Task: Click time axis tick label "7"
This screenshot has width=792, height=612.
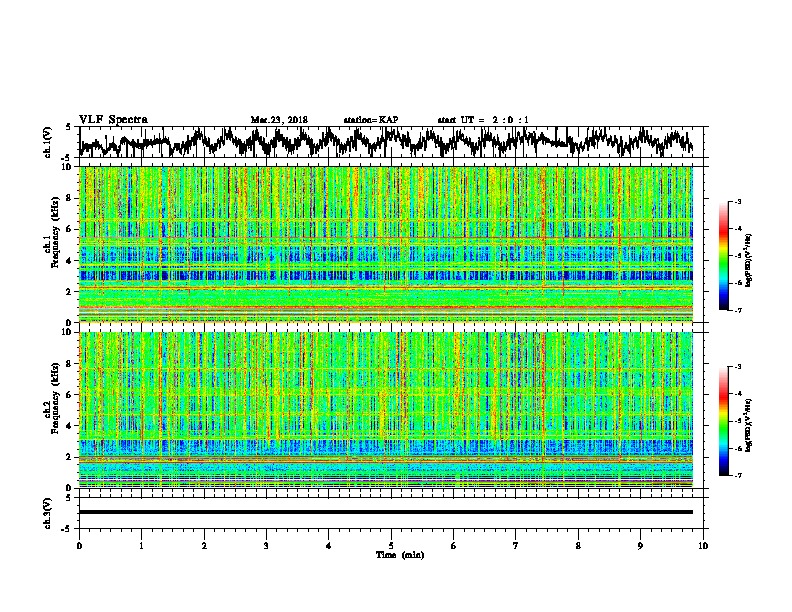Action: 516,546
